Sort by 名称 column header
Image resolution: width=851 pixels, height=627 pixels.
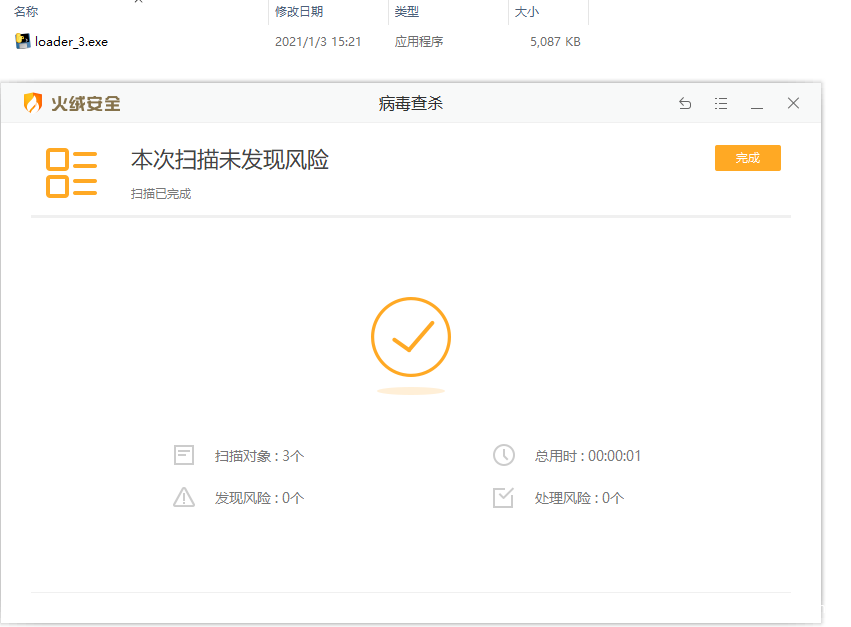click(26, 11)
